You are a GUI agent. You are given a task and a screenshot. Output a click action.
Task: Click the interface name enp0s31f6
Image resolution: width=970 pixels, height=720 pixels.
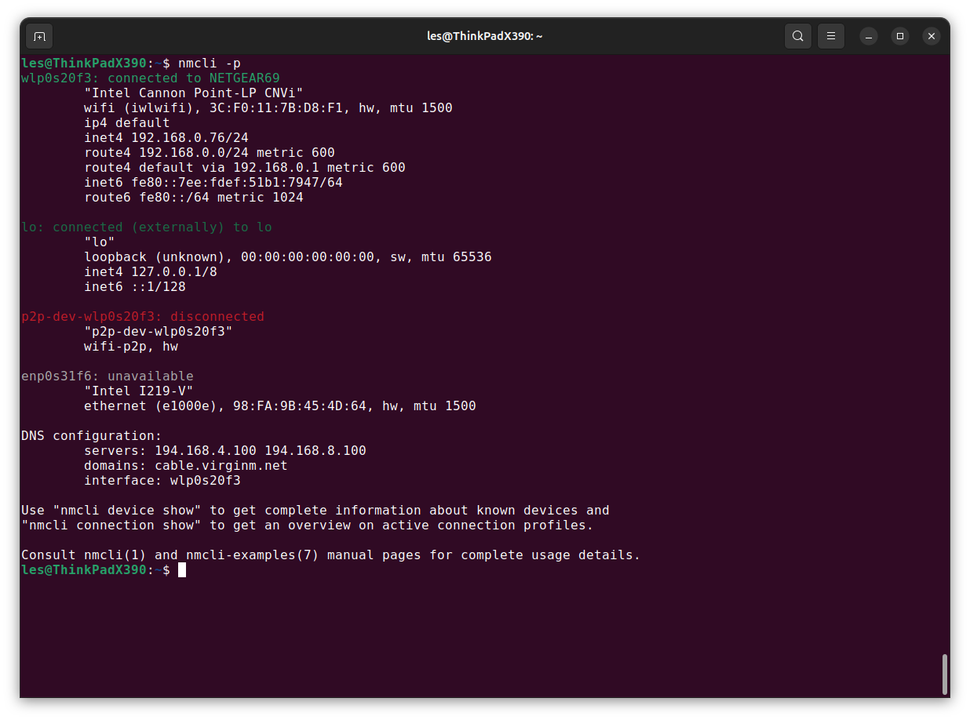(55, 376)
